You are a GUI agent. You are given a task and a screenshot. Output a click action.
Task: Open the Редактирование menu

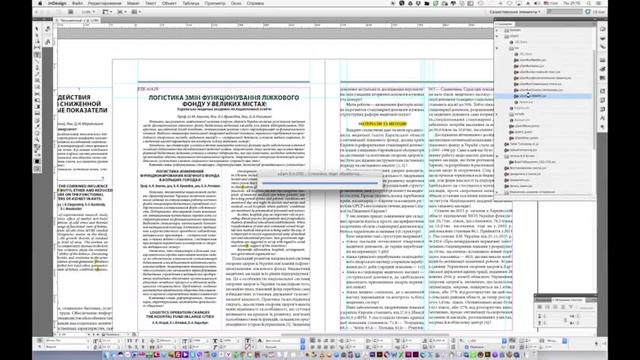pyautogui.click(x=105, y=3)
